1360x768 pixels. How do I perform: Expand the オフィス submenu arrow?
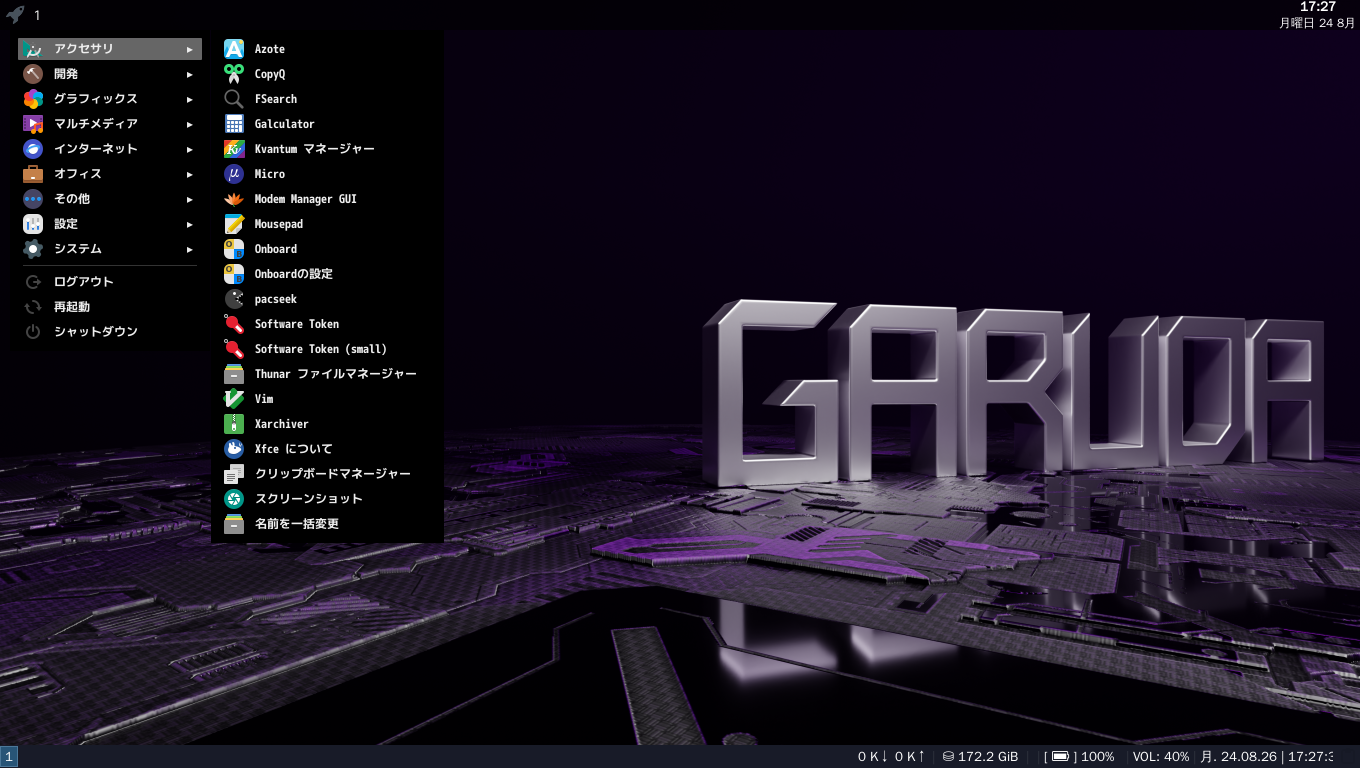pyautogui.click(x=190, y=174)
